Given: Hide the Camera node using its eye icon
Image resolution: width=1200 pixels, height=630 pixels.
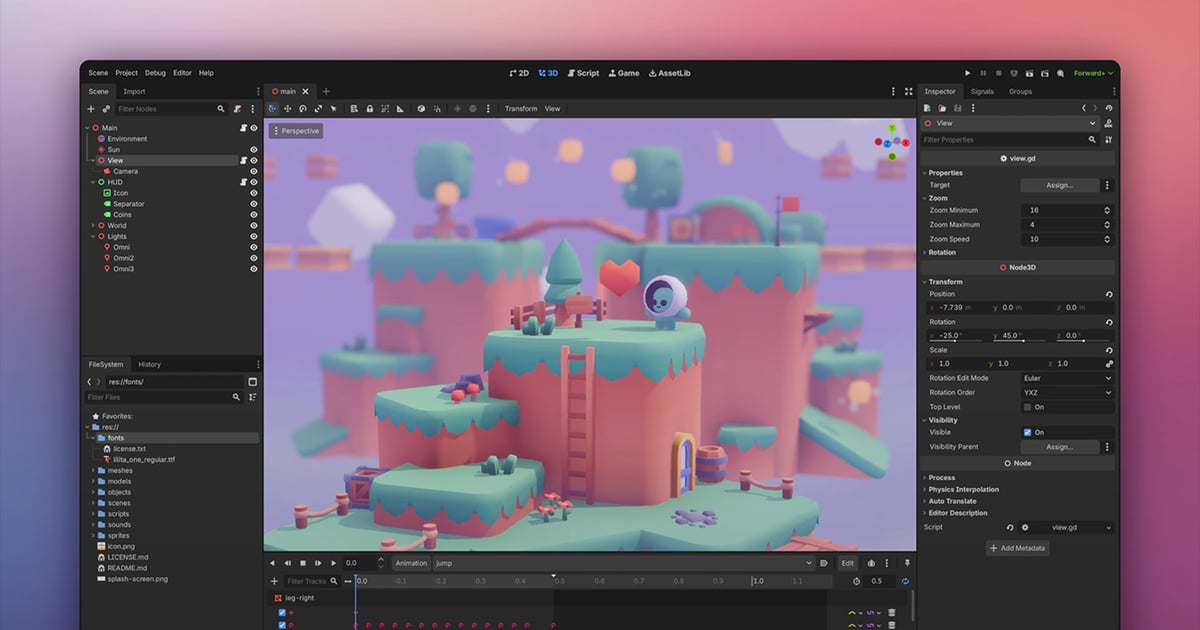Looking at the screenshot, I should tap(254, 171).
